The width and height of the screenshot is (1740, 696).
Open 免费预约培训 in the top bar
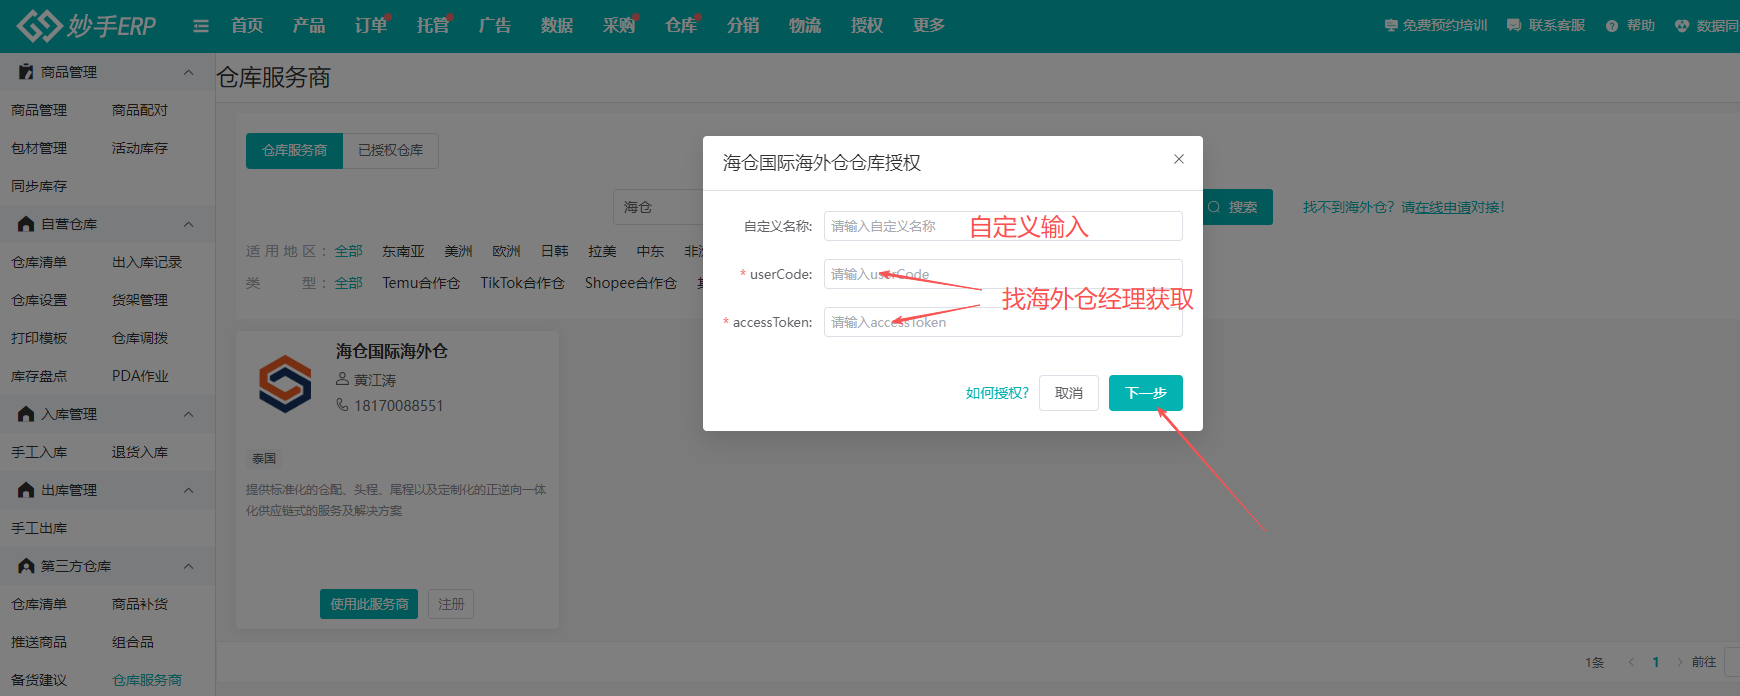click(x=1436, y=26)
